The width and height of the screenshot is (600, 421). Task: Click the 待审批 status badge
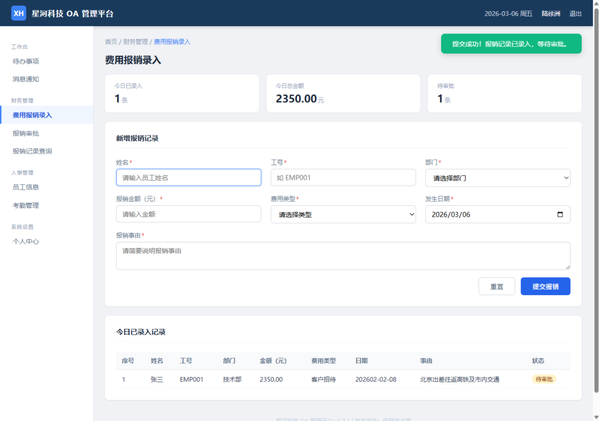(x=543, y=380)
